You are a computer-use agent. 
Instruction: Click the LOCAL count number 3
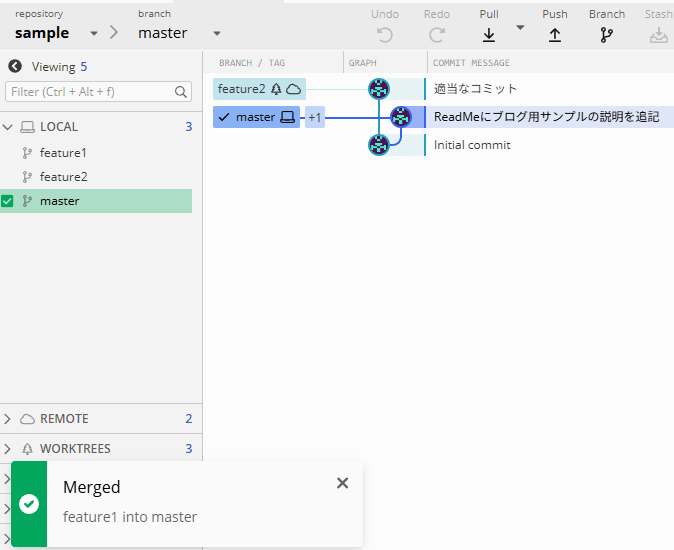click(x=188, y=127)
